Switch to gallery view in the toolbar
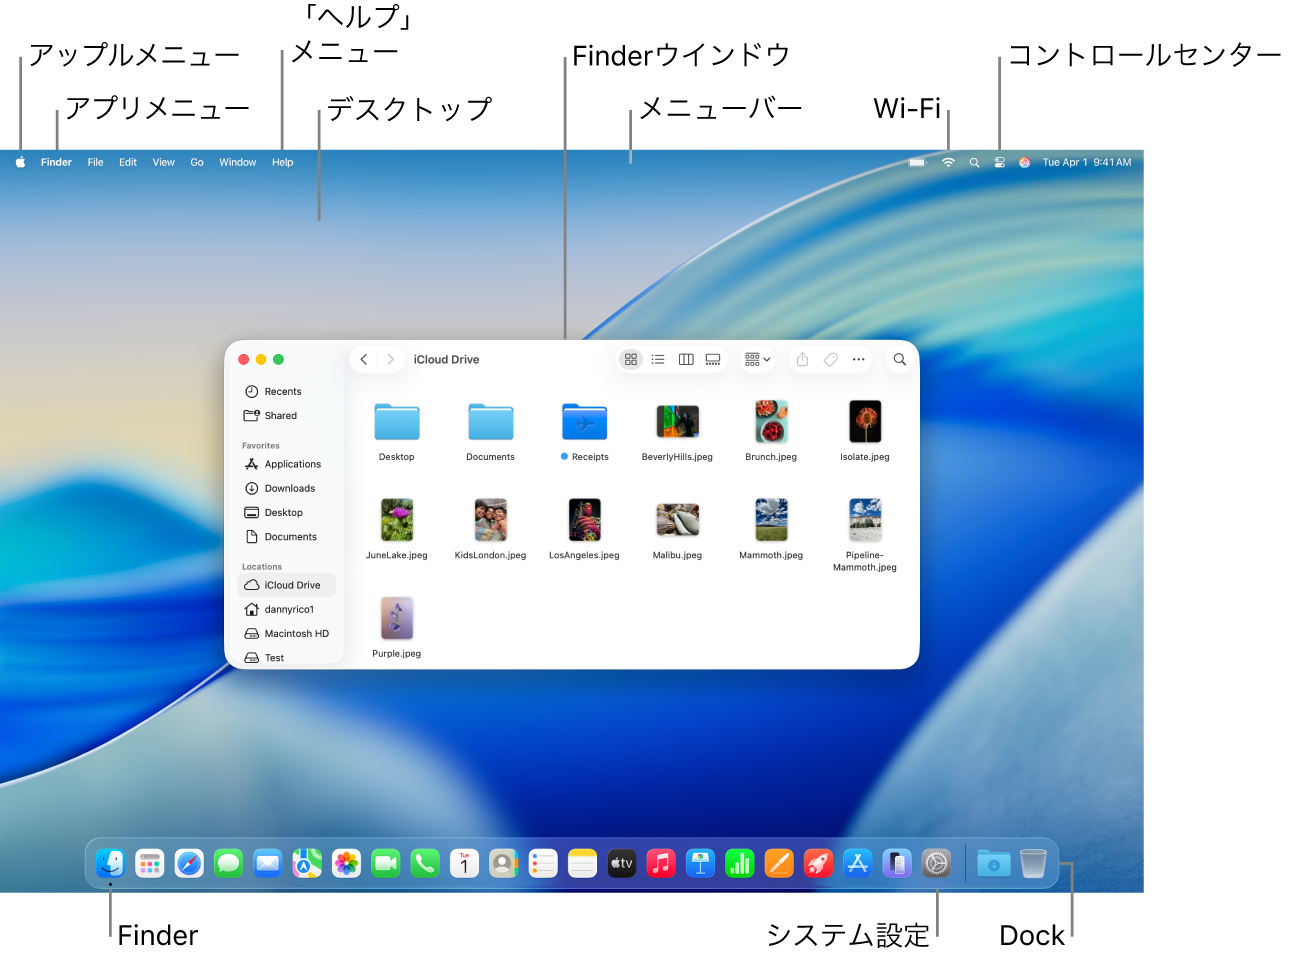This screenshot has width=1306, height=955. (712, 359)
